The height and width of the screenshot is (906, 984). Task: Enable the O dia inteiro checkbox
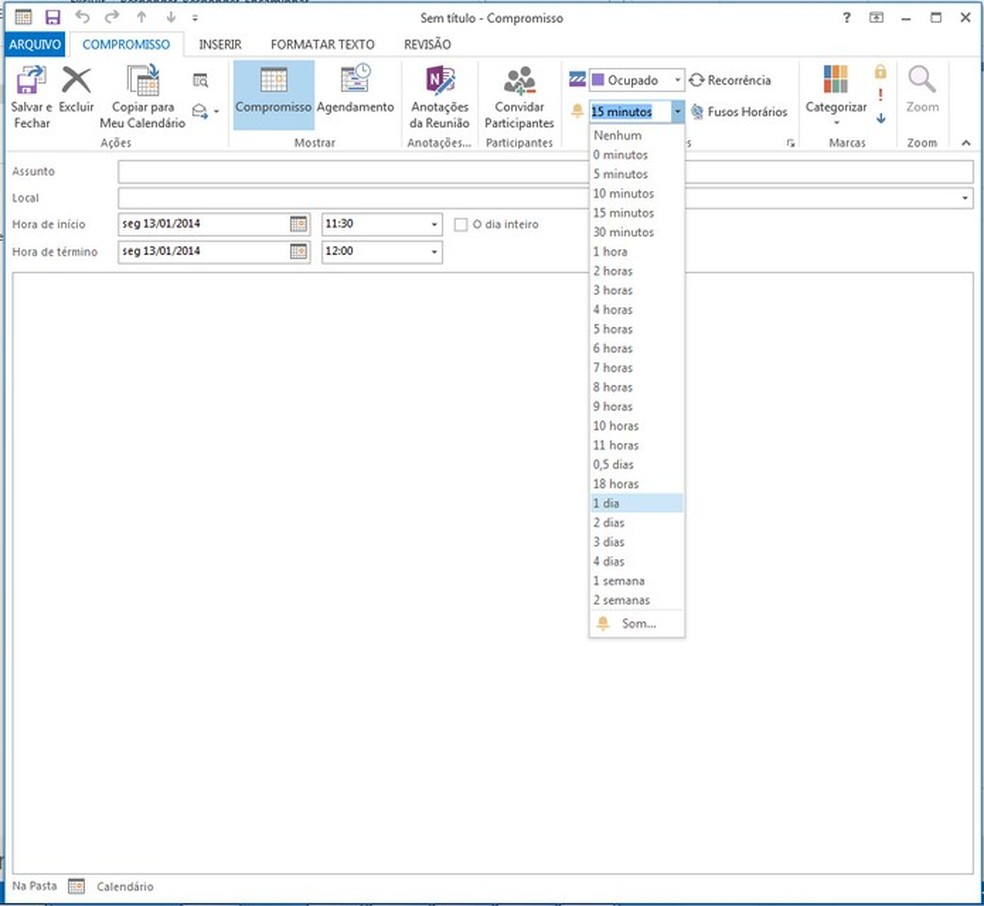tap(461, 225)
